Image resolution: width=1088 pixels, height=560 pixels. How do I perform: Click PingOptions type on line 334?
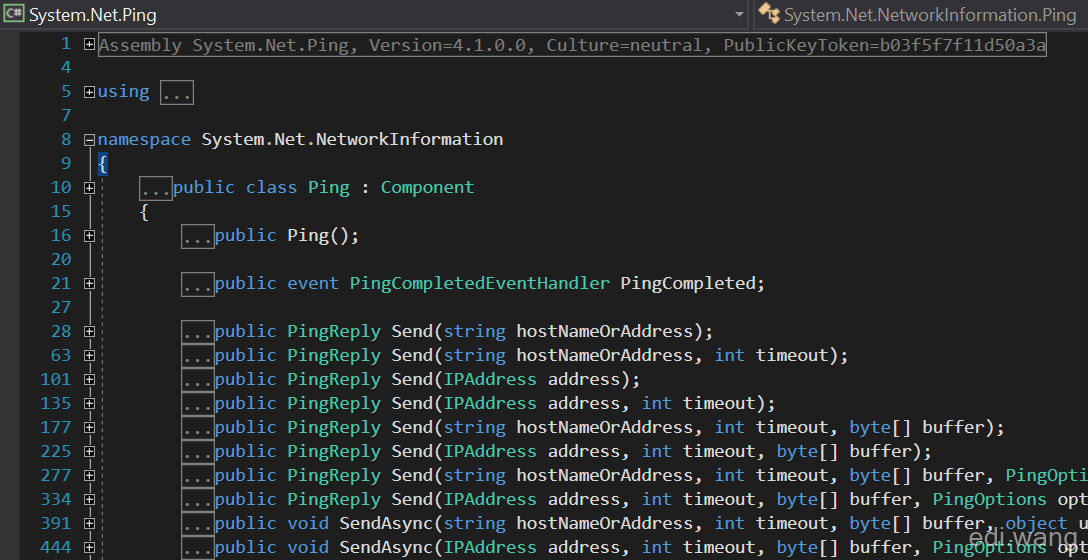(x=989, y=499)
